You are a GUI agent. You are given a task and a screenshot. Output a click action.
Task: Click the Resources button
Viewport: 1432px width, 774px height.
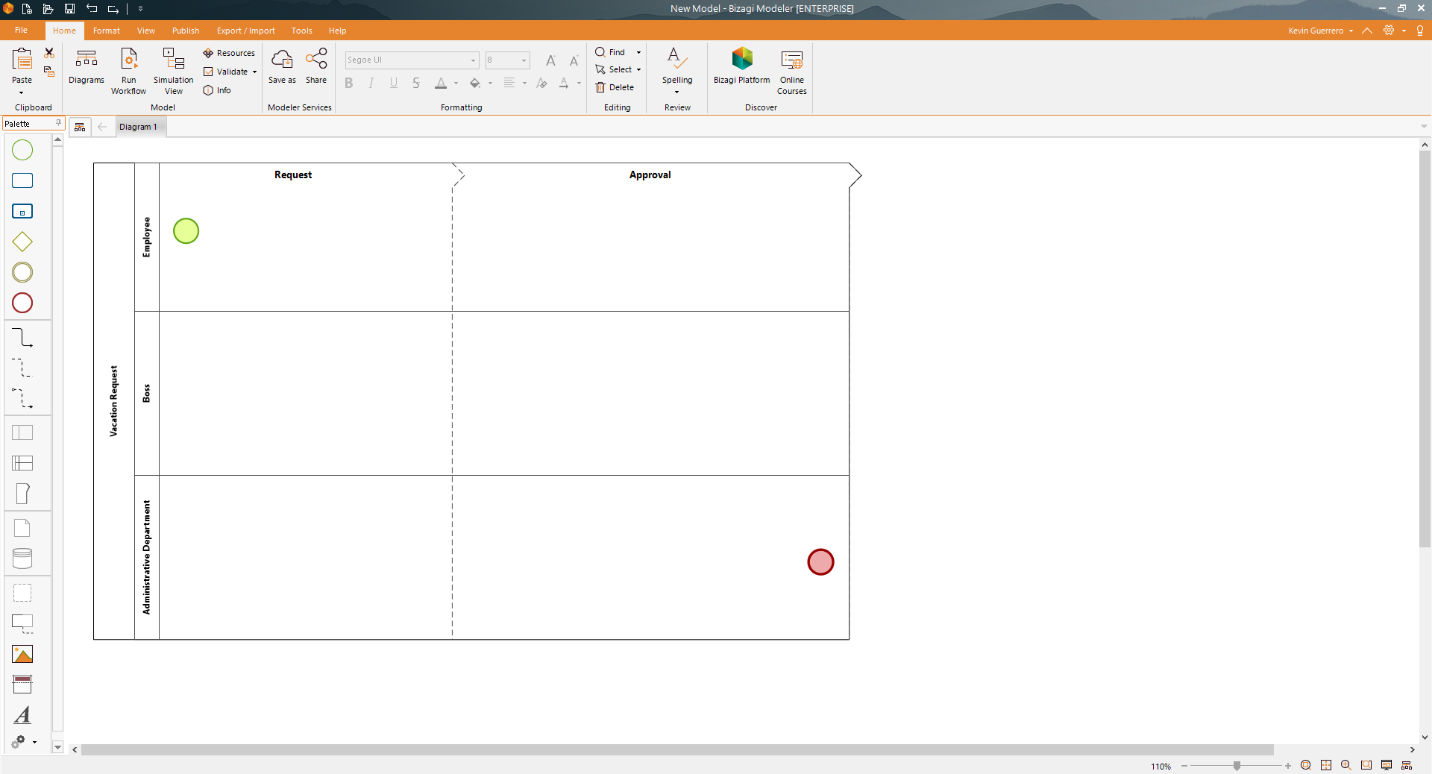pyautogui.click(x=229, y=53)
